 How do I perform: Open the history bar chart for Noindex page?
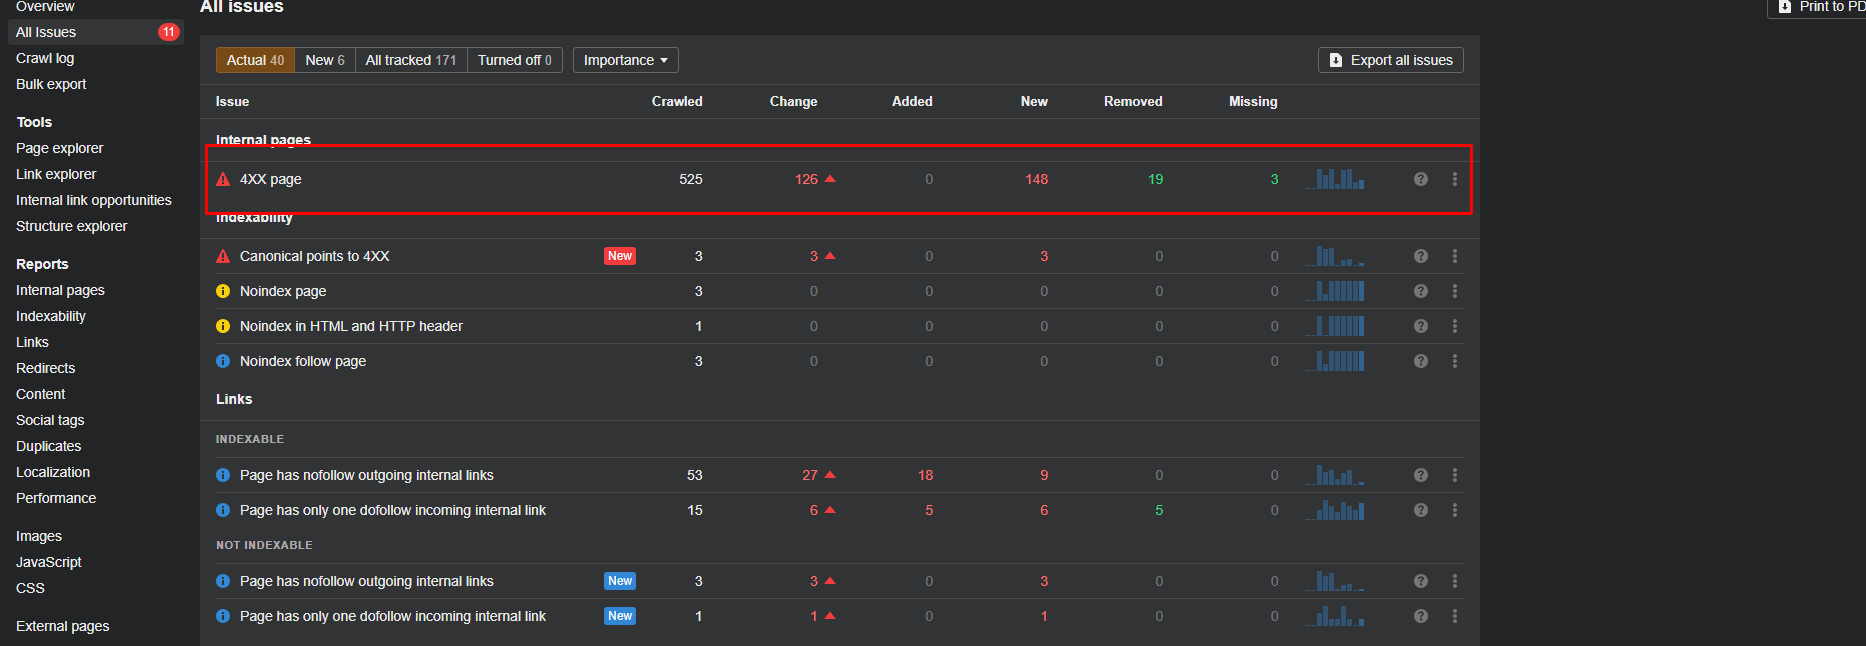[x=1335, y=291]
